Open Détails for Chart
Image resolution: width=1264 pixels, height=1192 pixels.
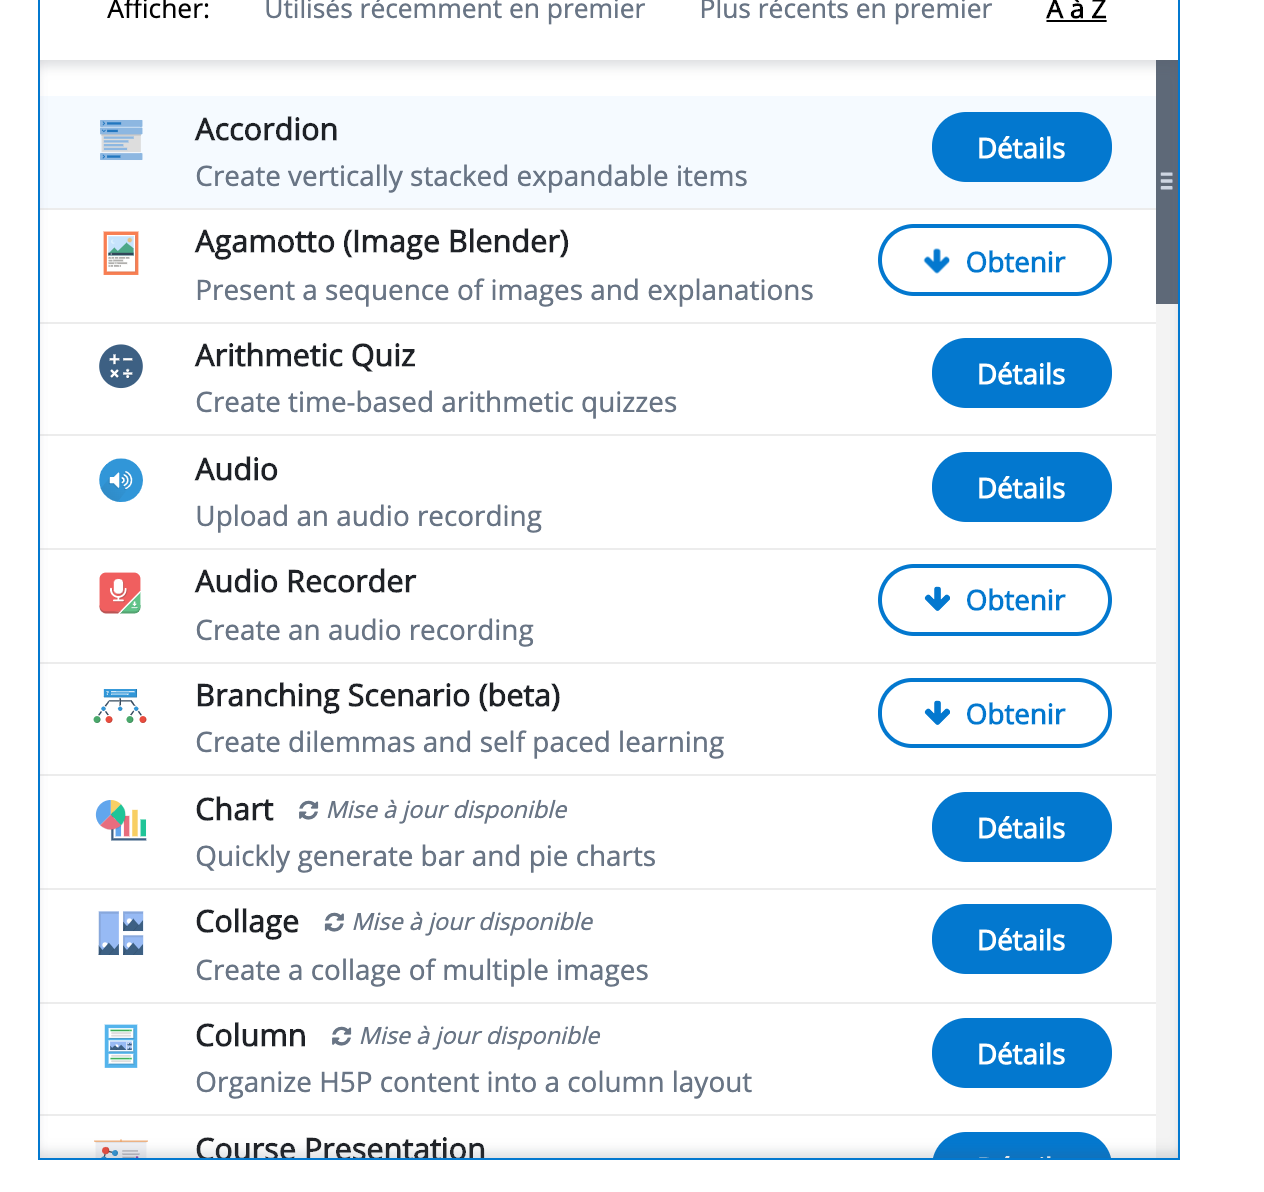(x=1022, y=827)
